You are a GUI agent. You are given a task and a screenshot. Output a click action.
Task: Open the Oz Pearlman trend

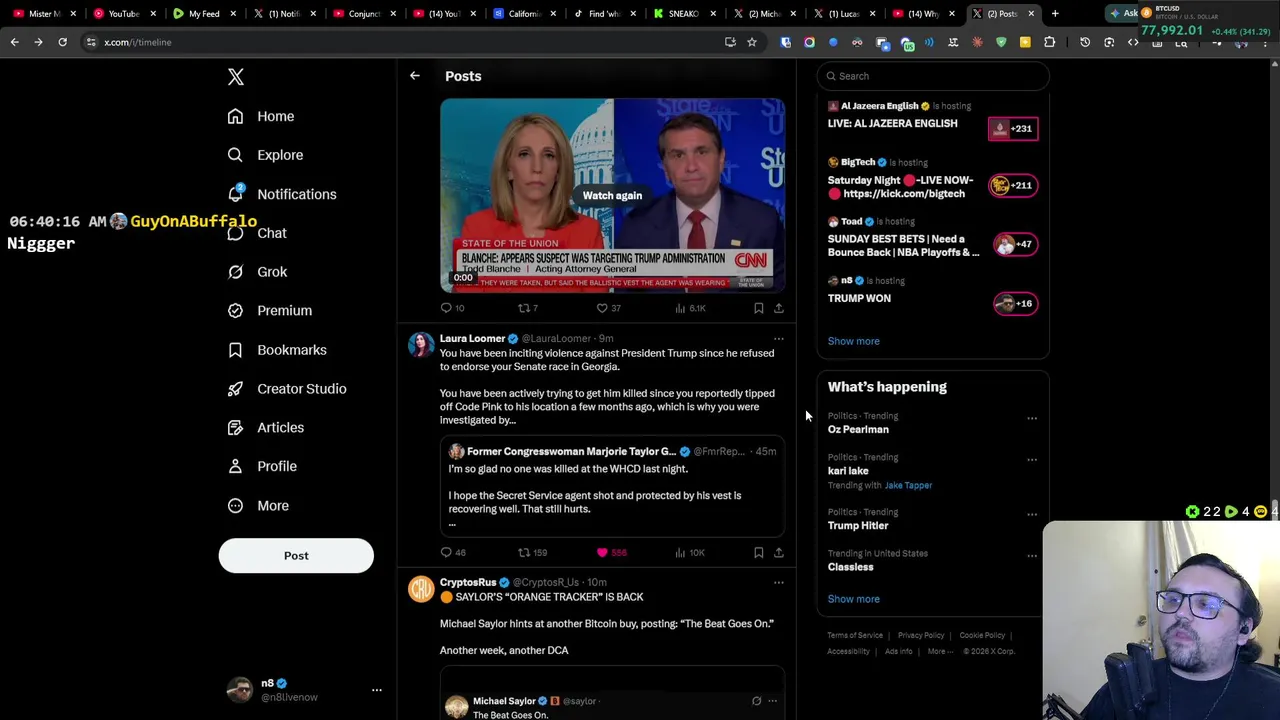[858, 430]
